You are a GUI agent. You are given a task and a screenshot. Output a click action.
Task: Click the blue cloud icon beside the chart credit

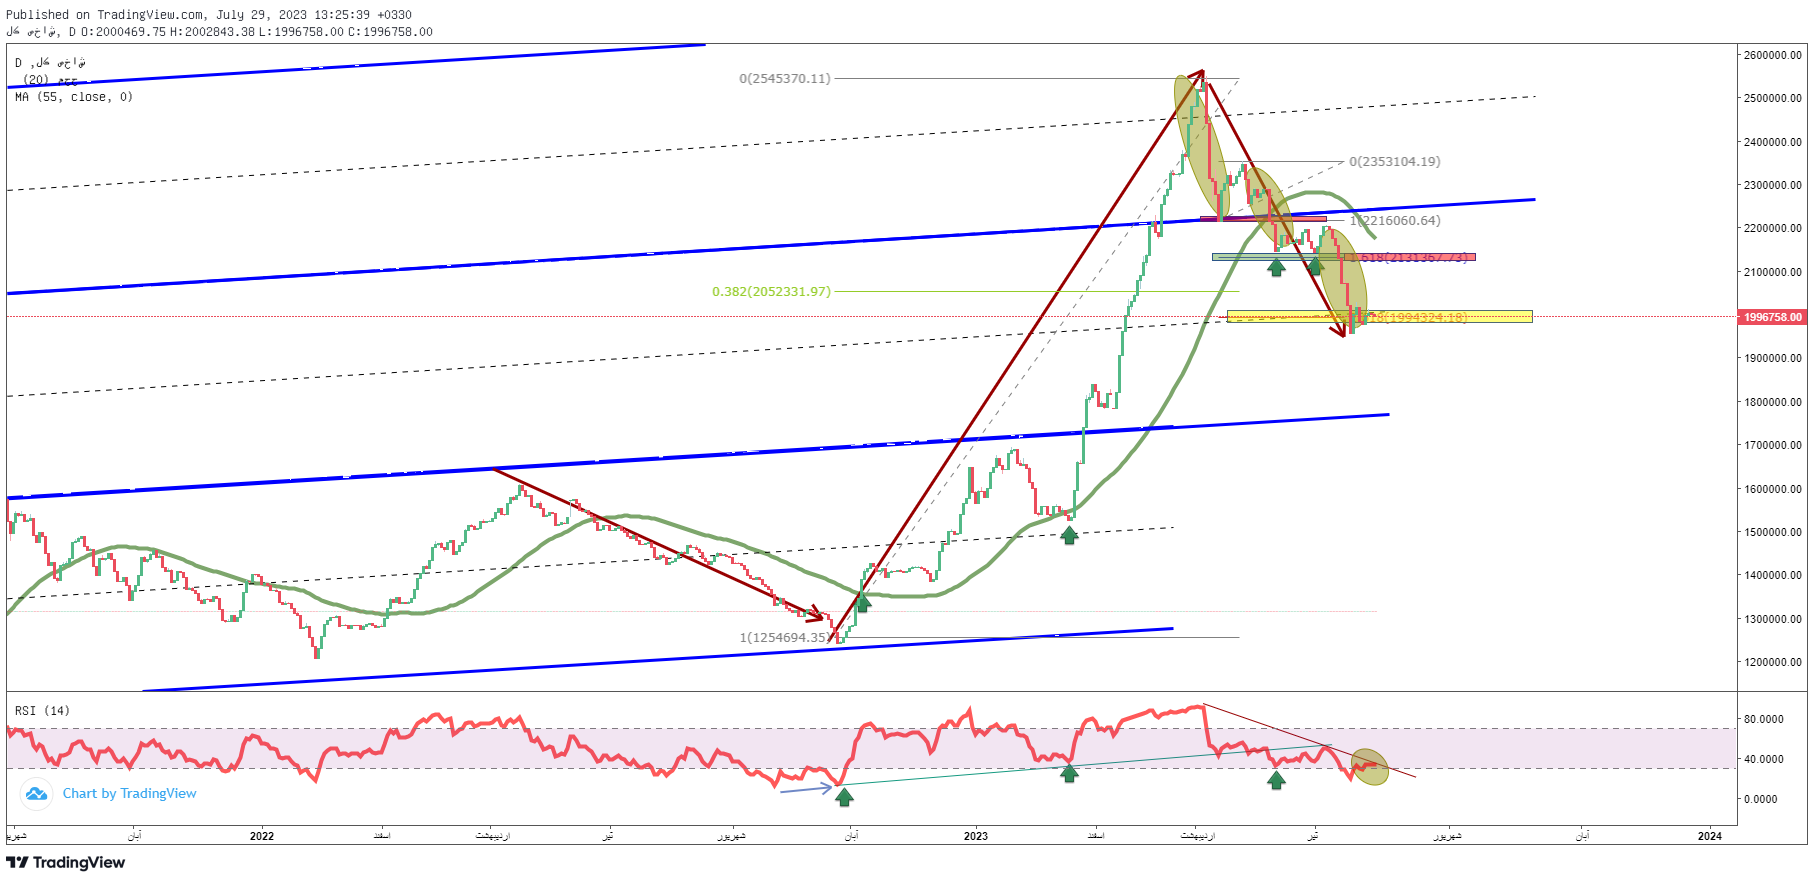coord(37,794)
